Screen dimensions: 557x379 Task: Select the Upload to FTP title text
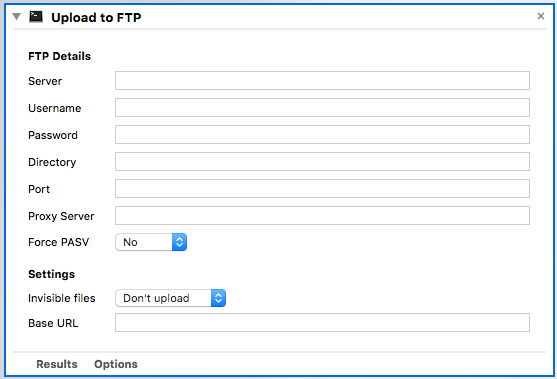click(x=96, y=17)
